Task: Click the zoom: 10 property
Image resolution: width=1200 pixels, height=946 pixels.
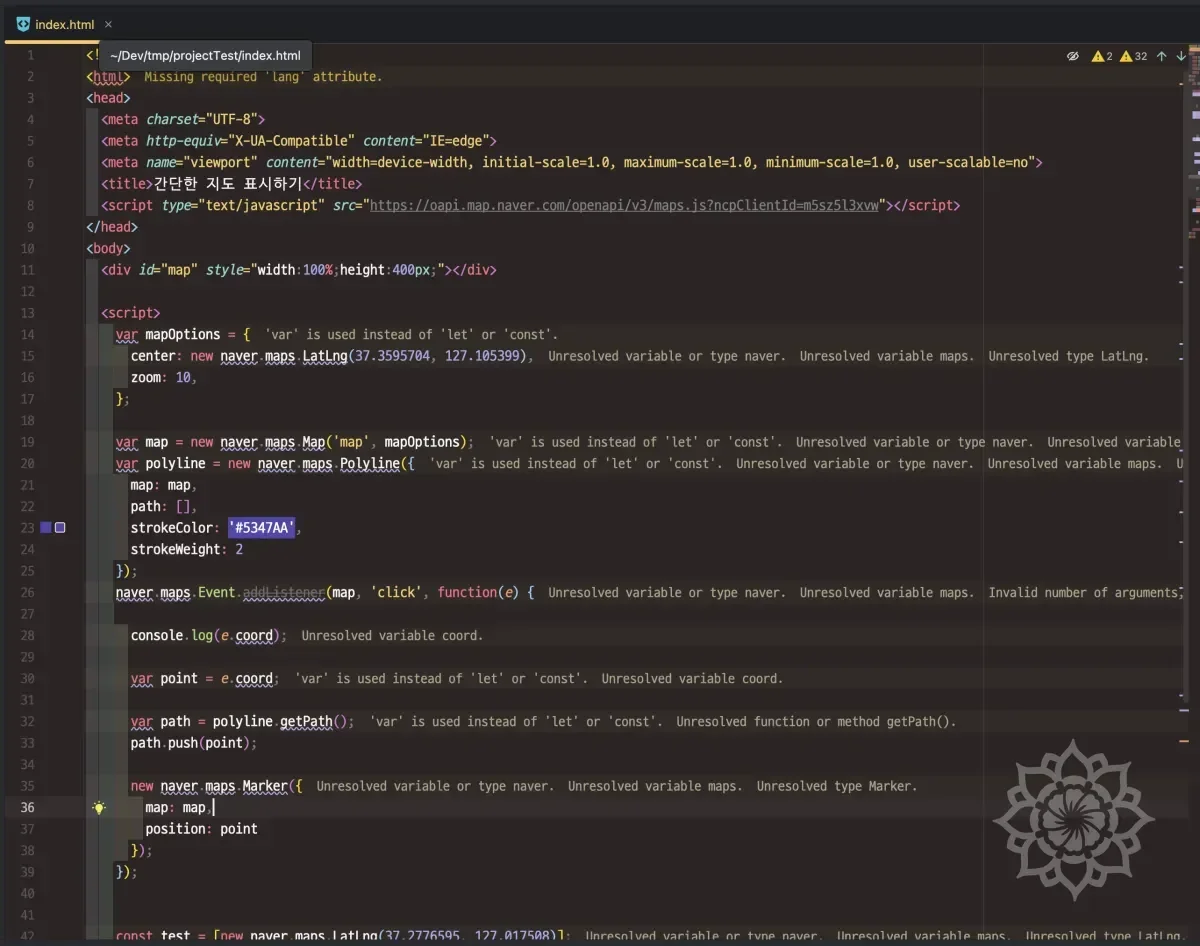Action: point(164,377)
